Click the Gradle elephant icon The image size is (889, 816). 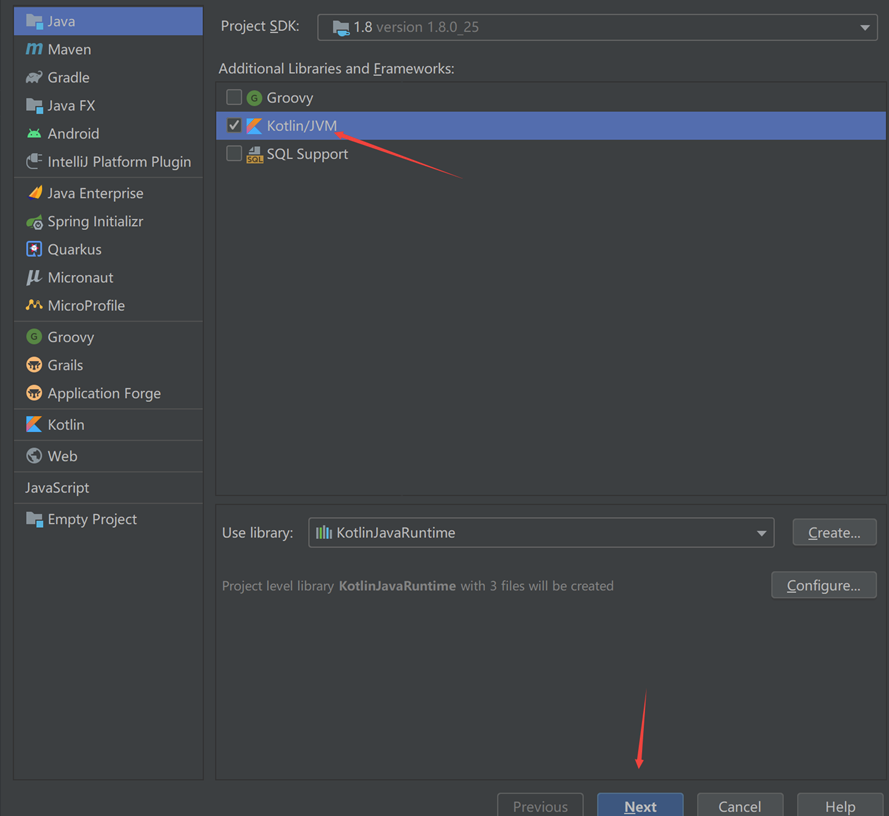pos(34,77)
